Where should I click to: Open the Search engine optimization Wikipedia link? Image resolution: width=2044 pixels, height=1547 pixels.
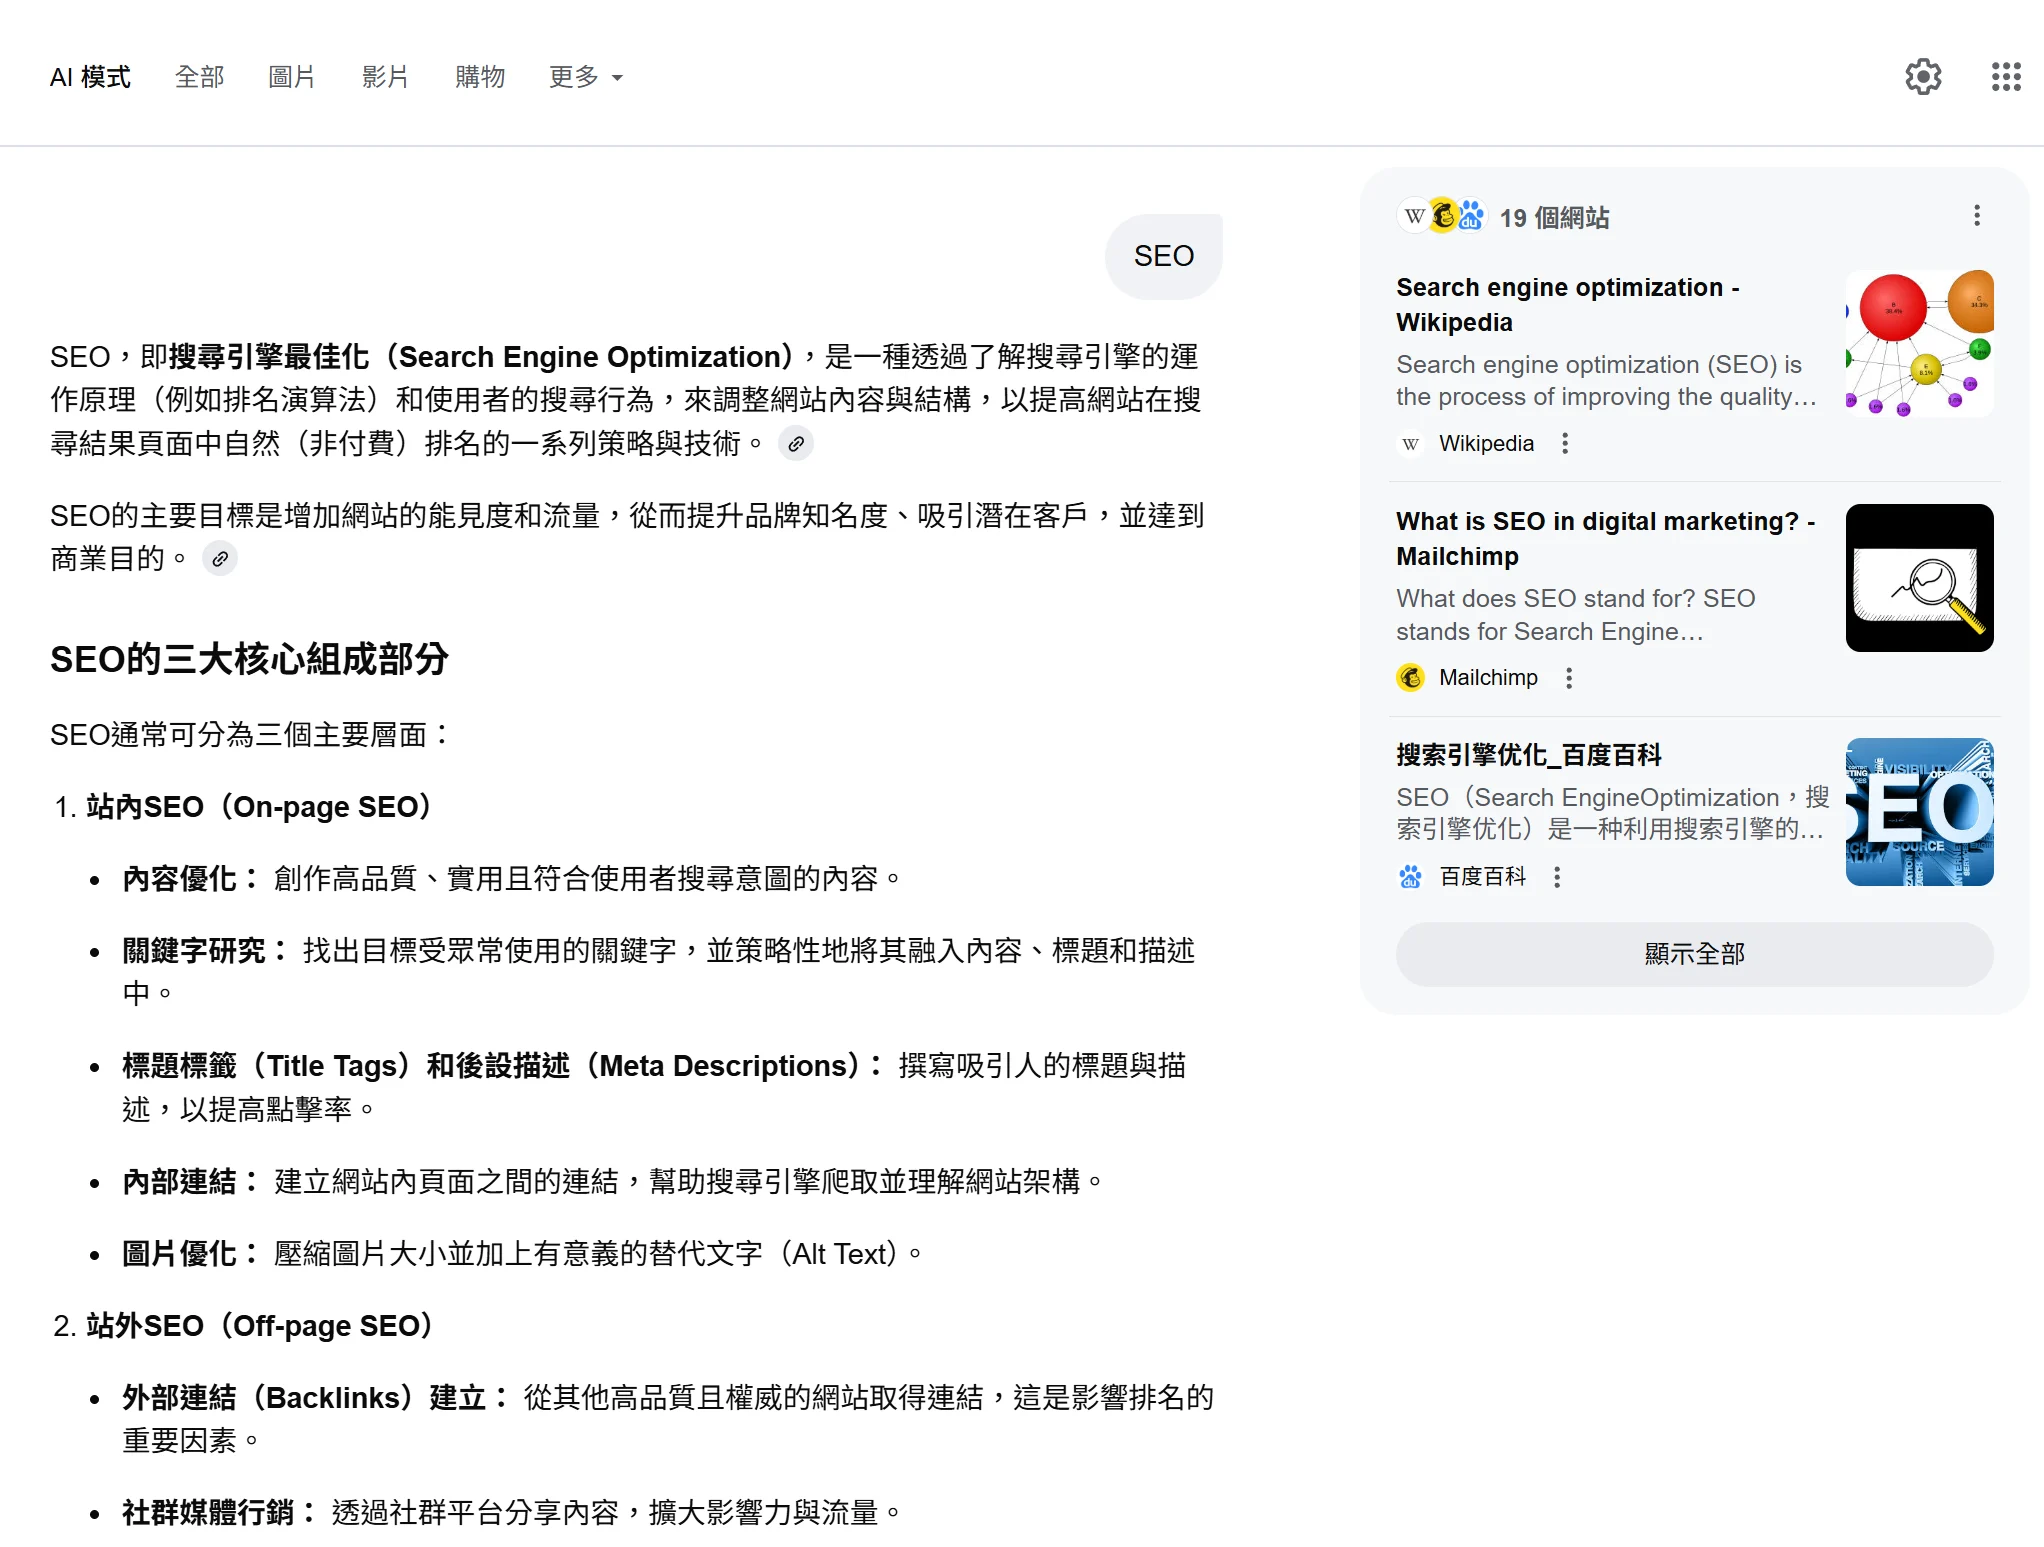[1567, 304]
